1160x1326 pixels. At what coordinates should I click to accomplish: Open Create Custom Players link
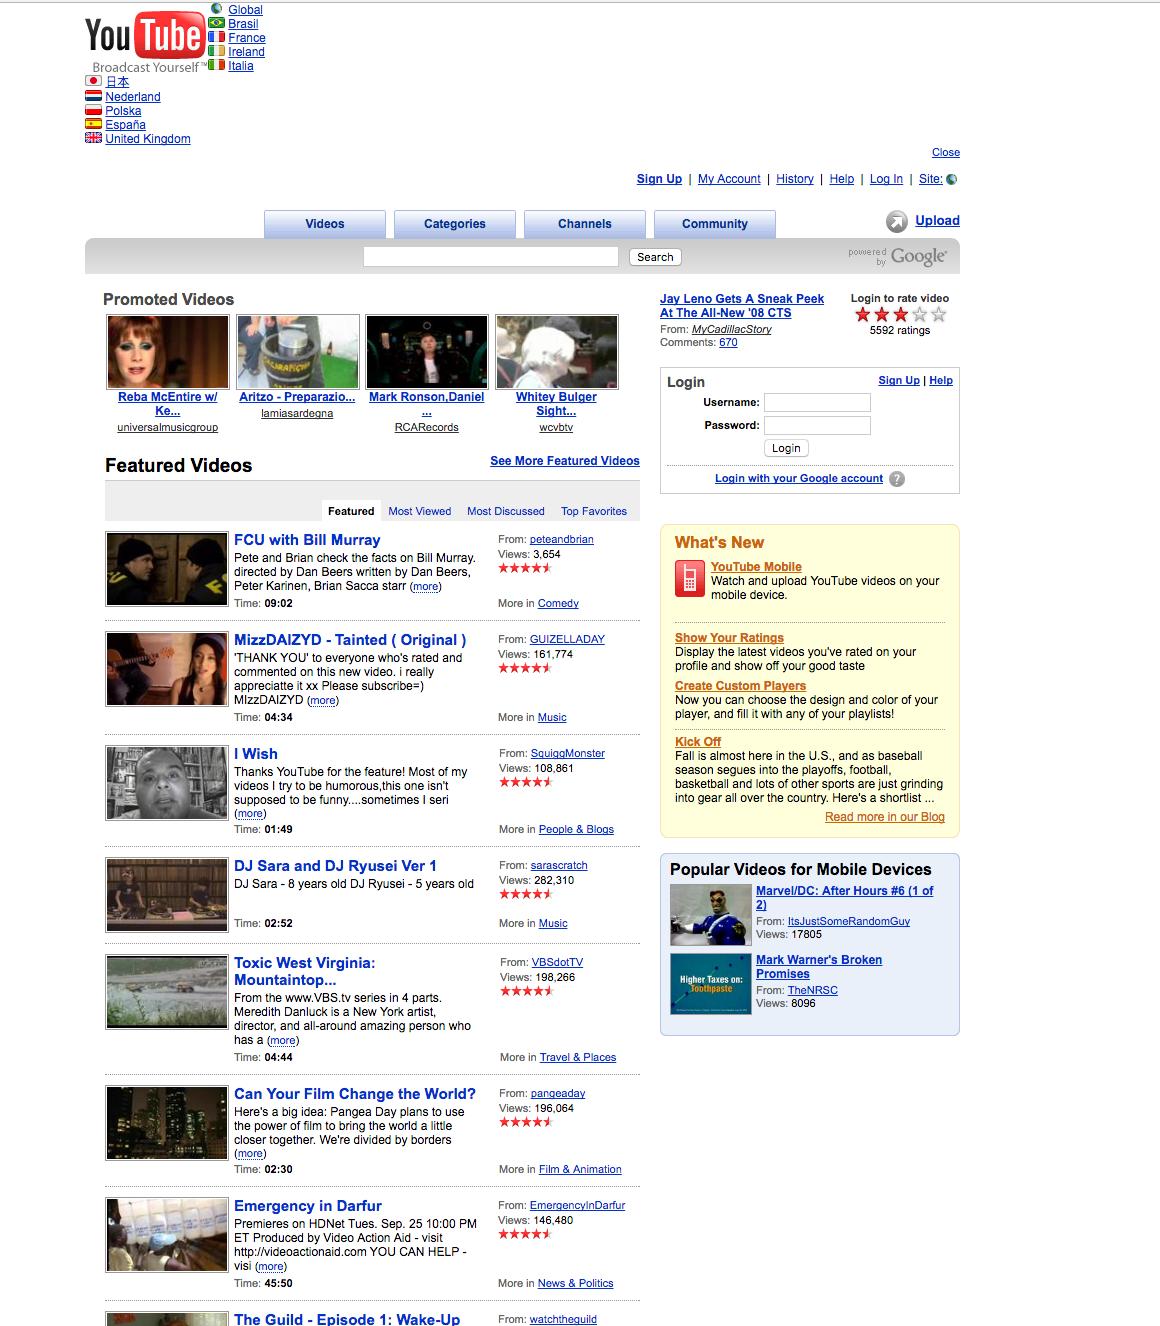point(740,686)
